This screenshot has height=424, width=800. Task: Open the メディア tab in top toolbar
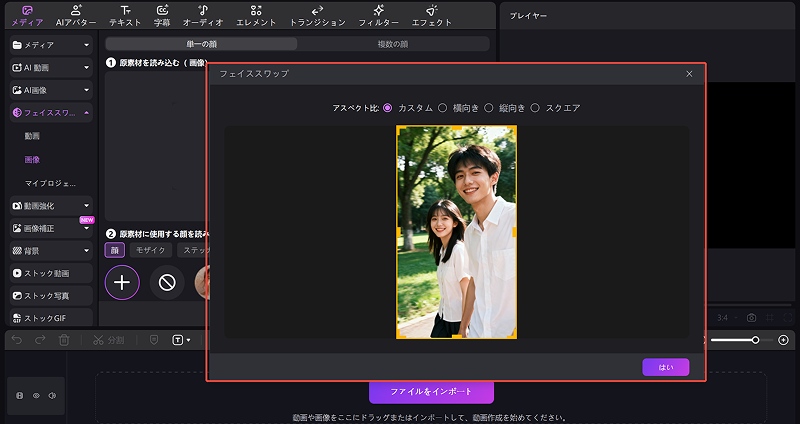click(x=27, y=16)
